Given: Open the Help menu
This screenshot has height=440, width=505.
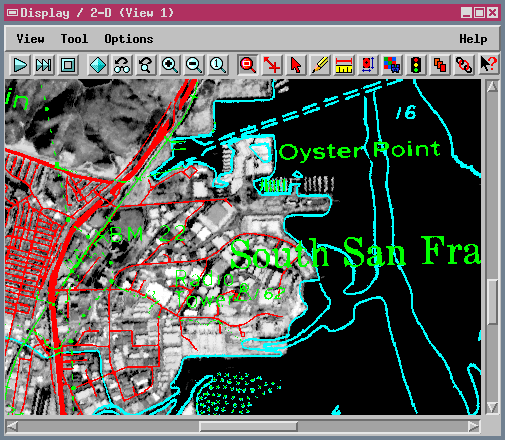Looking at the screenshot, I should (473, 39).
